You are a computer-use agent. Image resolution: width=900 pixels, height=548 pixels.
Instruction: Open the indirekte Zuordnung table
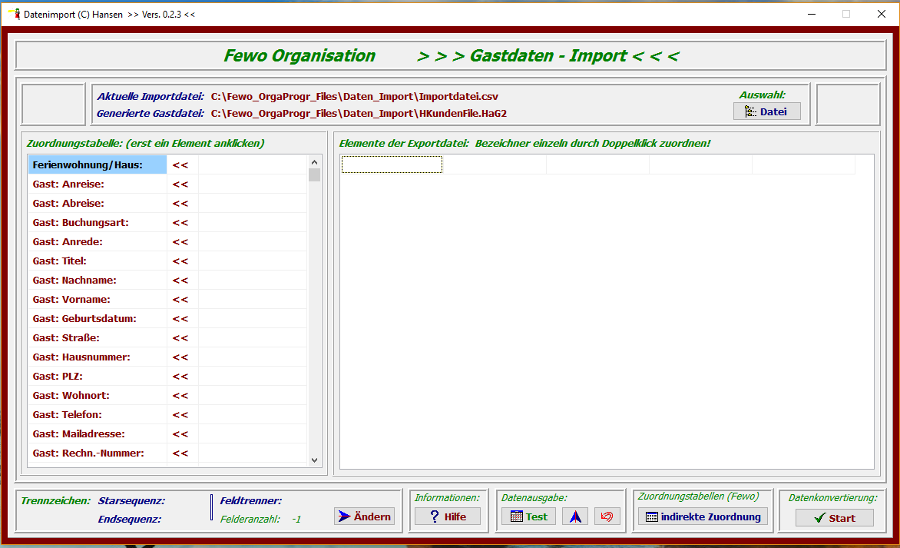coord(703,517)
